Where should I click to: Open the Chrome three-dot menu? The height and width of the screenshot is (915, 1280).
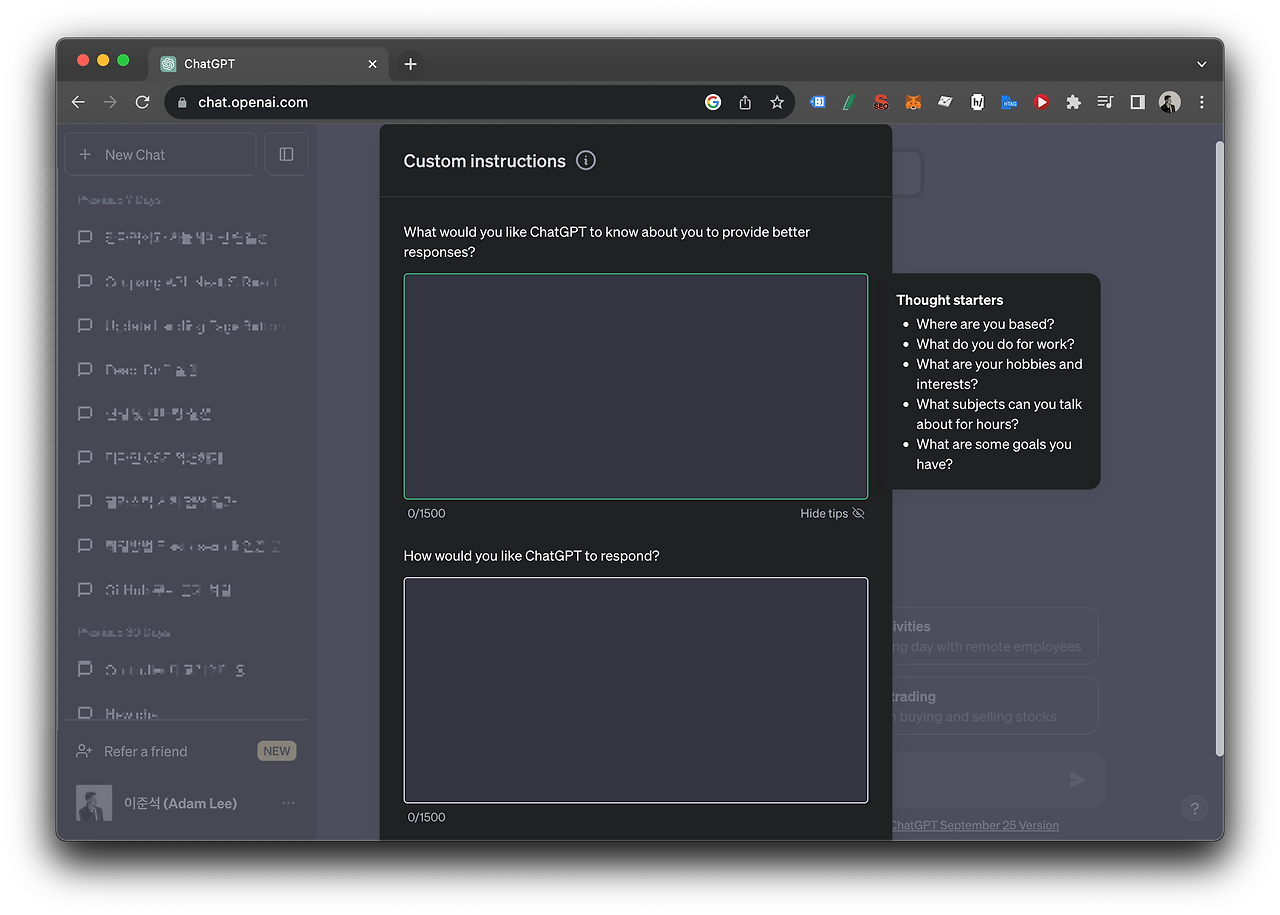coord(1201,102)
